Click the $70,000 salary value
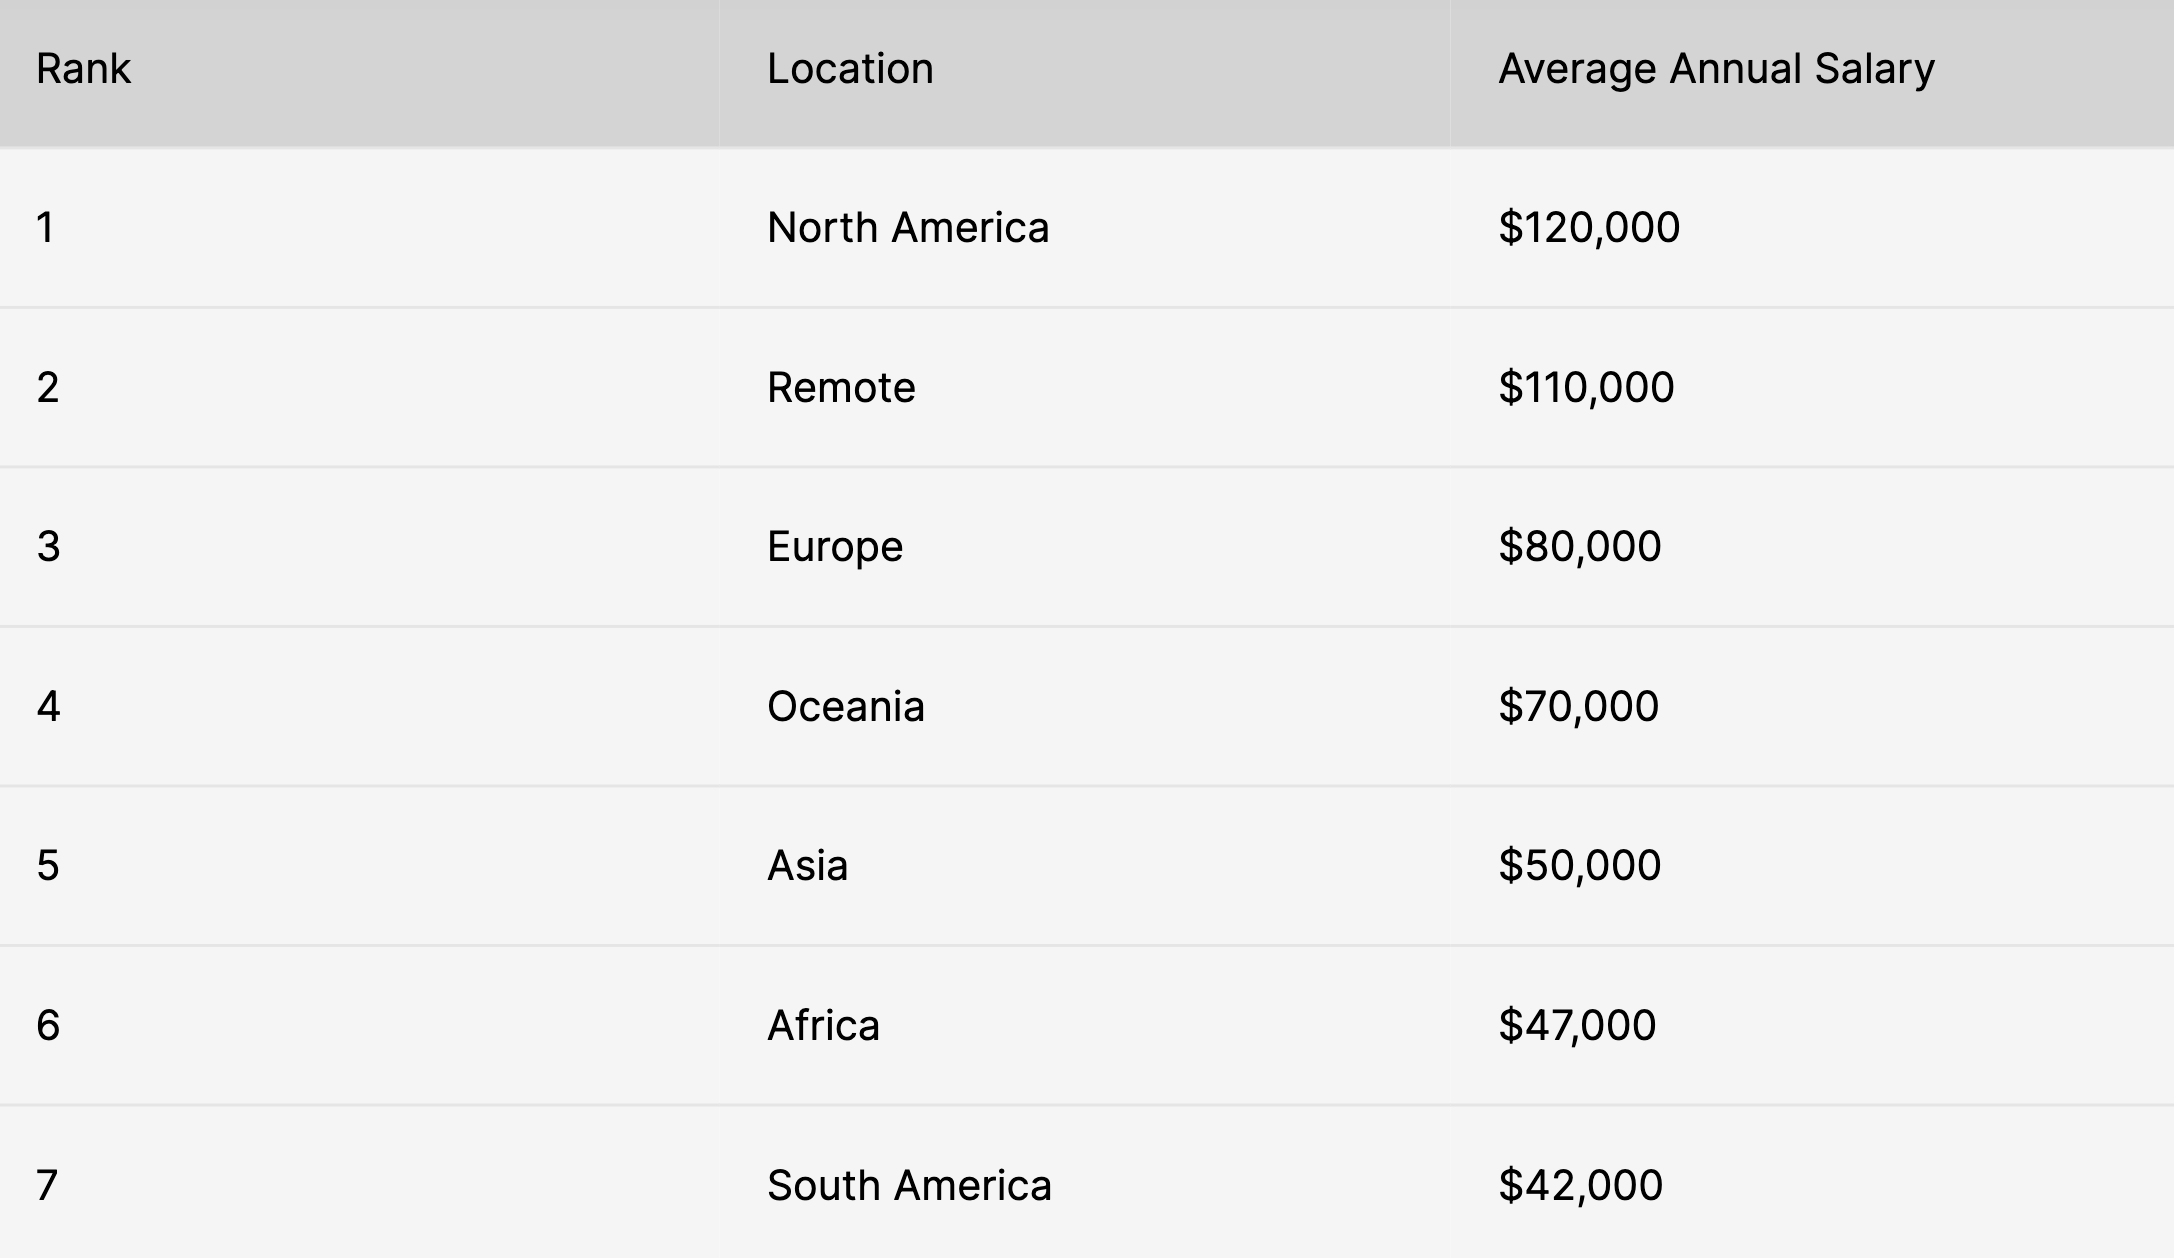 coord(1579,707)
